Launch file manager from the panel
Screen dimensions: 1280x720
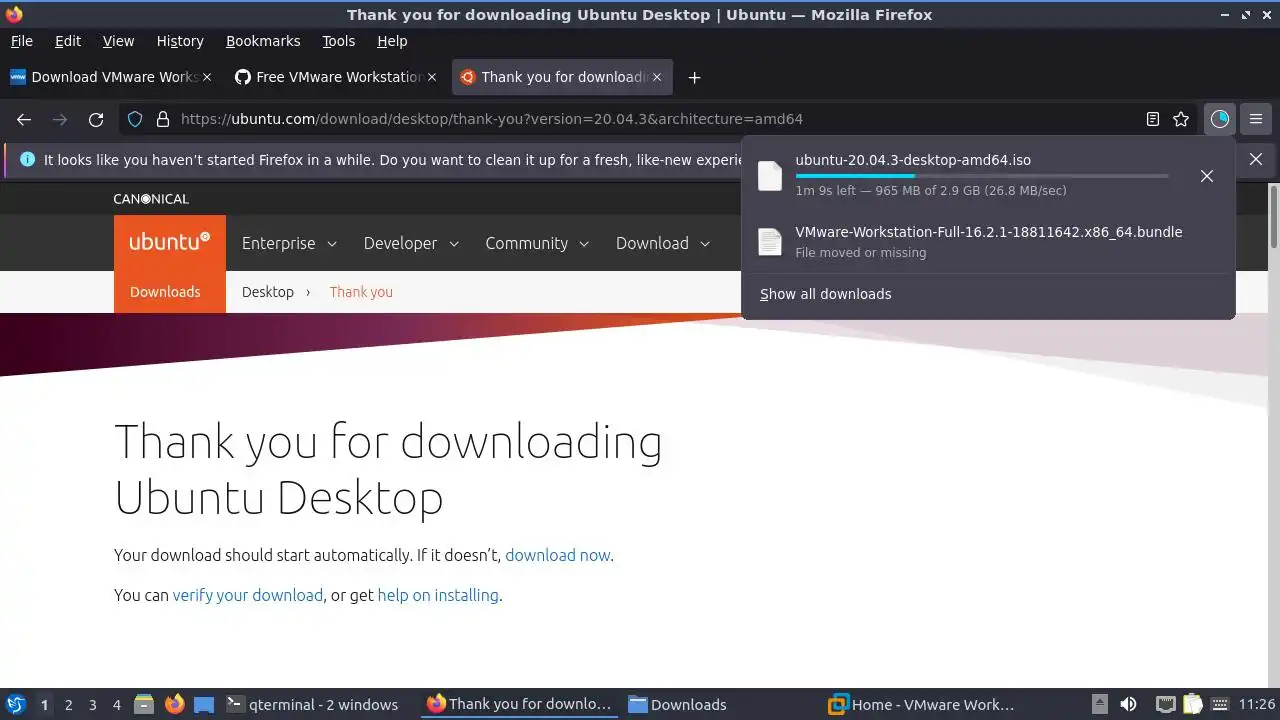click(144, 704)
